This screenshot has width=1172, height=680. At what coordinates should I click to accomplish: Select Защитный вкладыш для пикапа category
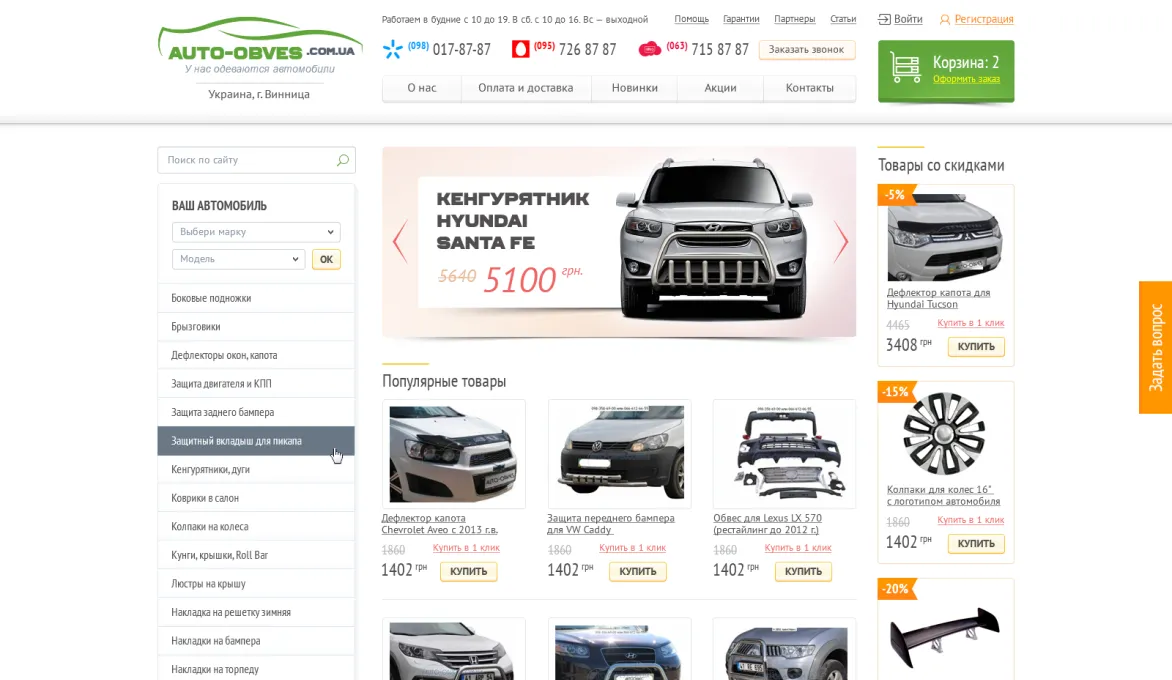click(x=256, y=441)
